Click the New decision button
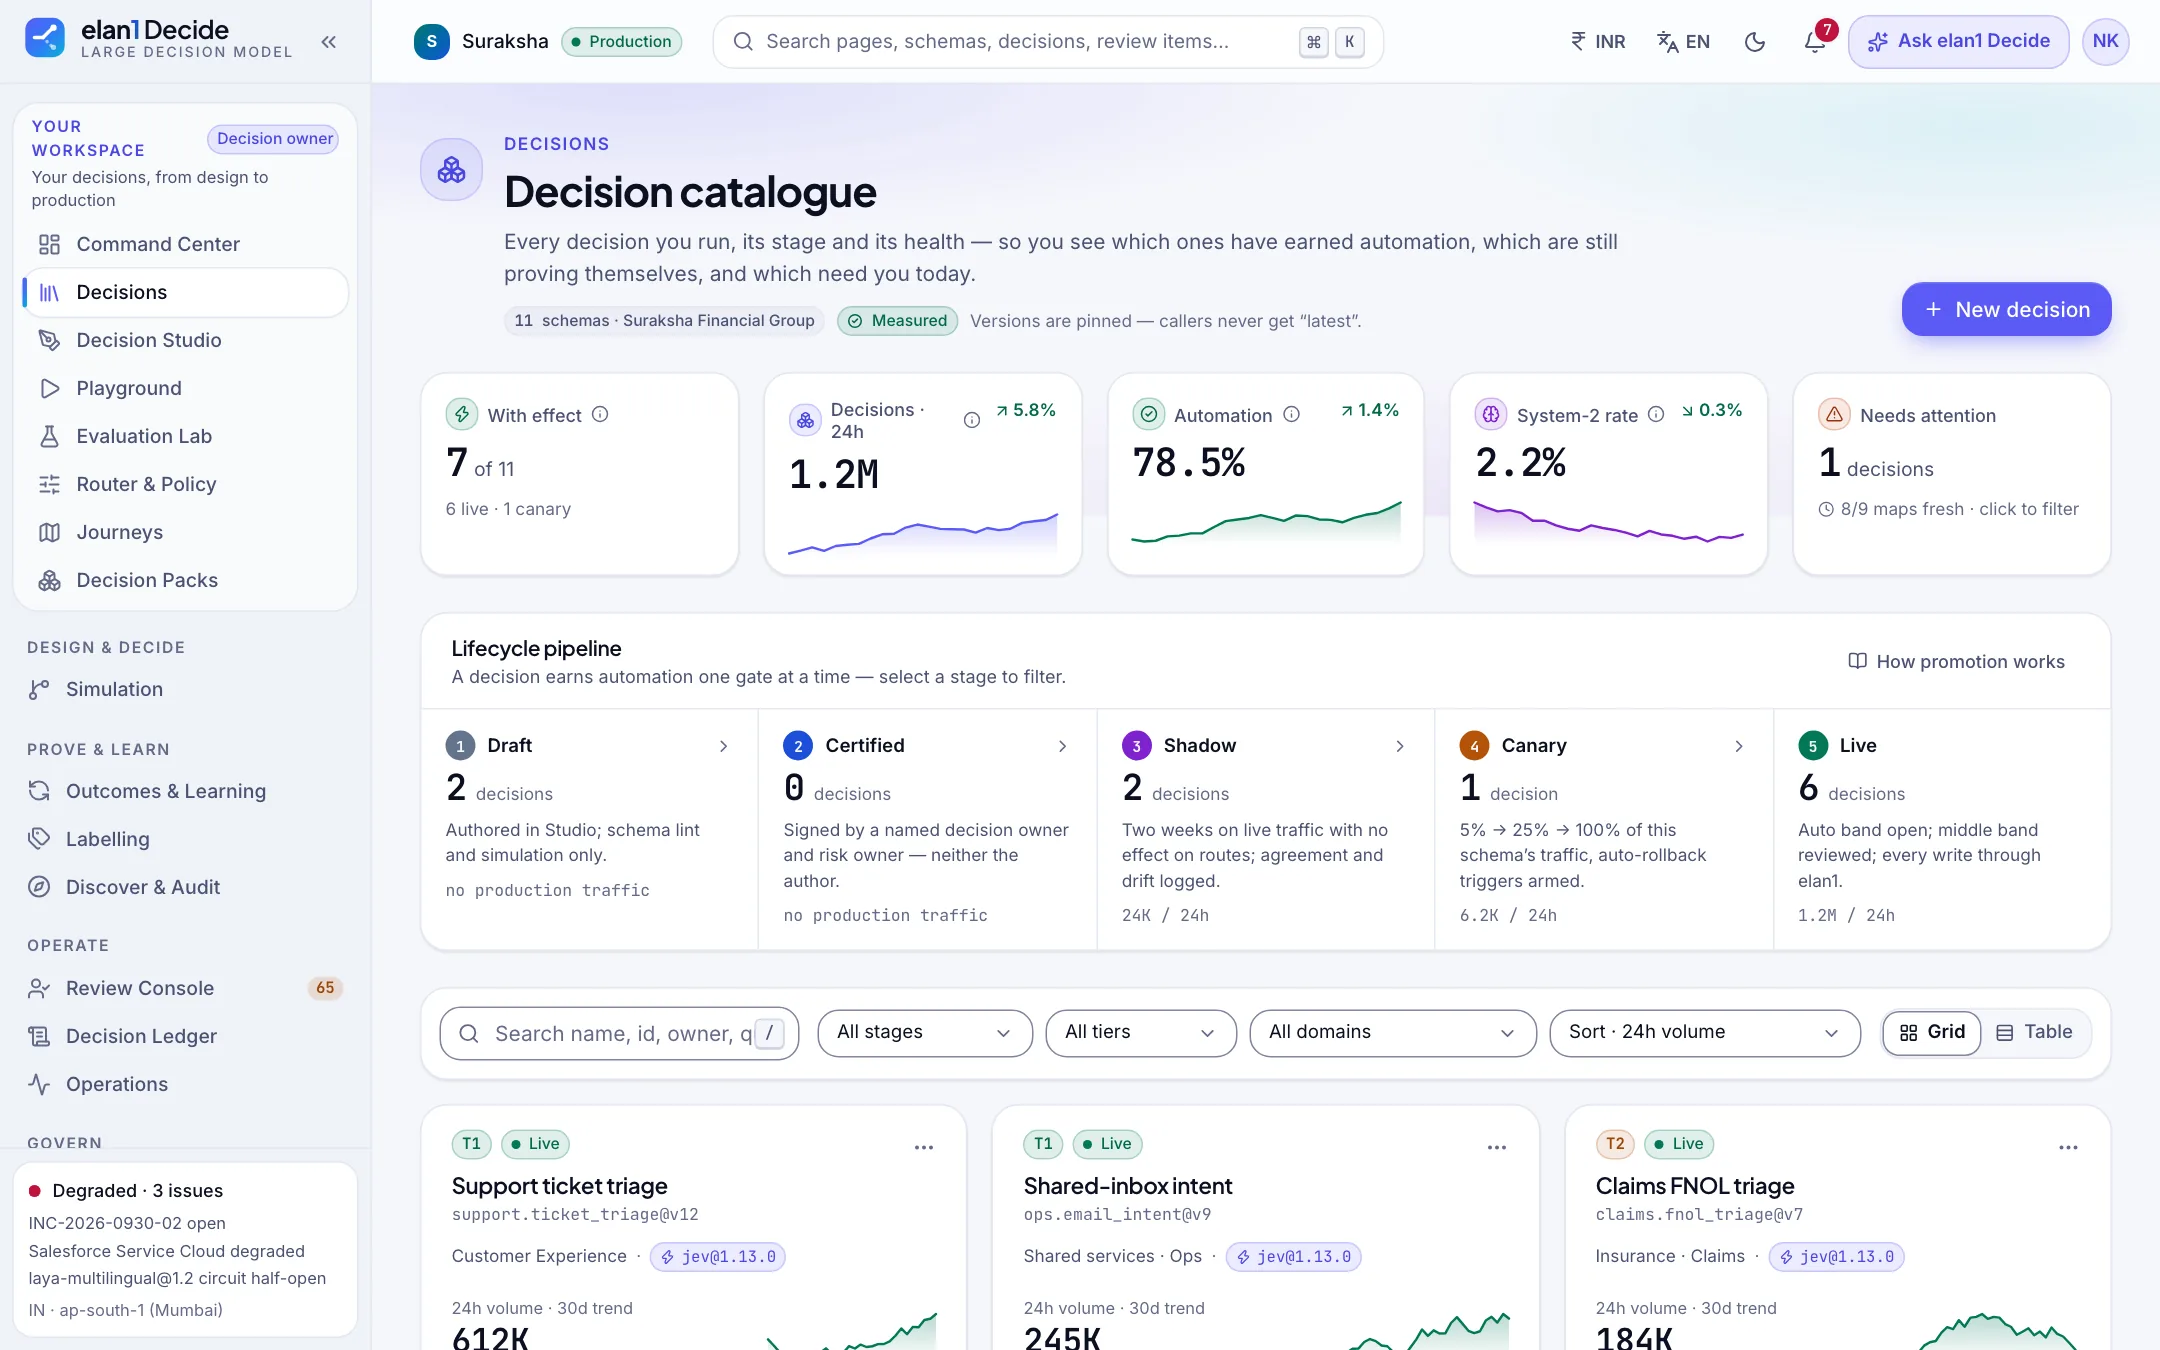 point(2006,309)
